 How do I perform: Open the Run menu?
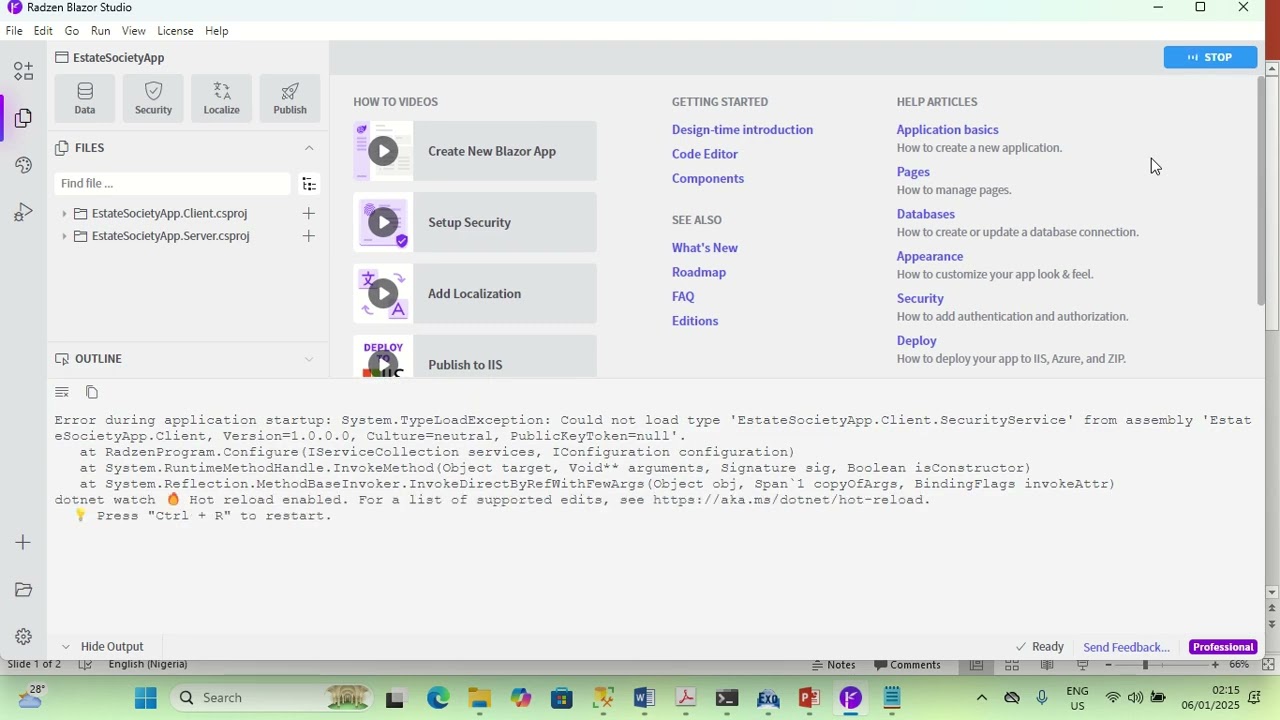pyautogui.click(x=101, y=31)
